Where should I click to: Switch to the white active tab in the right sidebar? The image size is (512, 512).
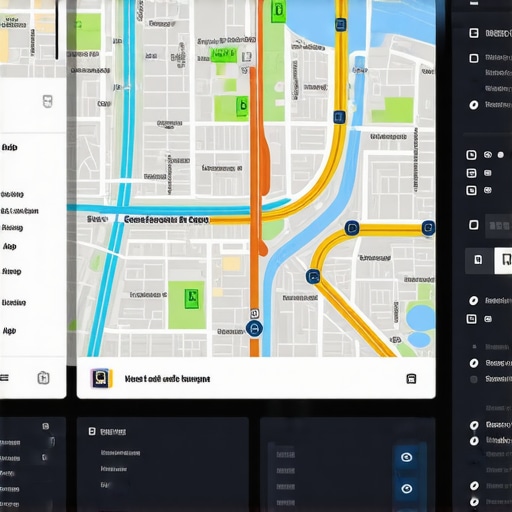[x=503, y=260]
